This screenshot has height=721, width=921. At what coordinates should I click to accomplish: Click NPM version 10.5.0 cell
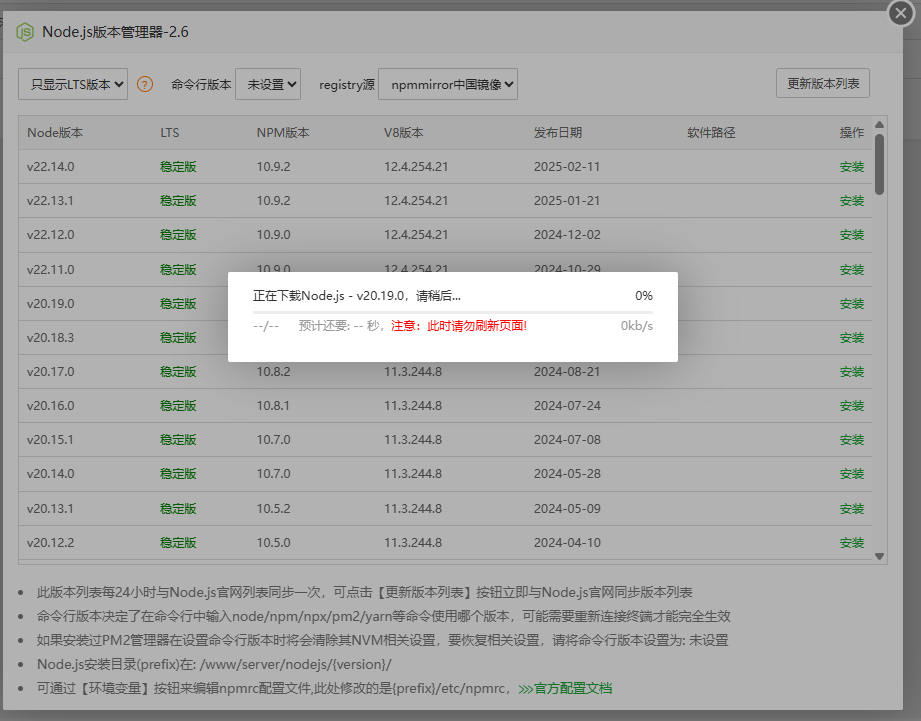[274, 543]
